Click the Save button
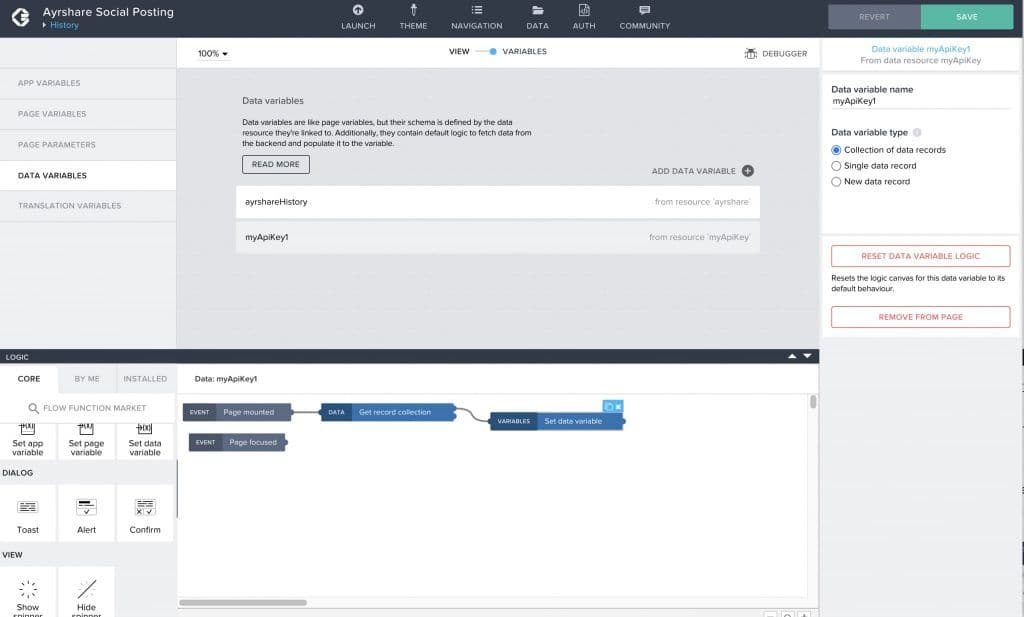 pyautogui.click(x=967, y=17)
